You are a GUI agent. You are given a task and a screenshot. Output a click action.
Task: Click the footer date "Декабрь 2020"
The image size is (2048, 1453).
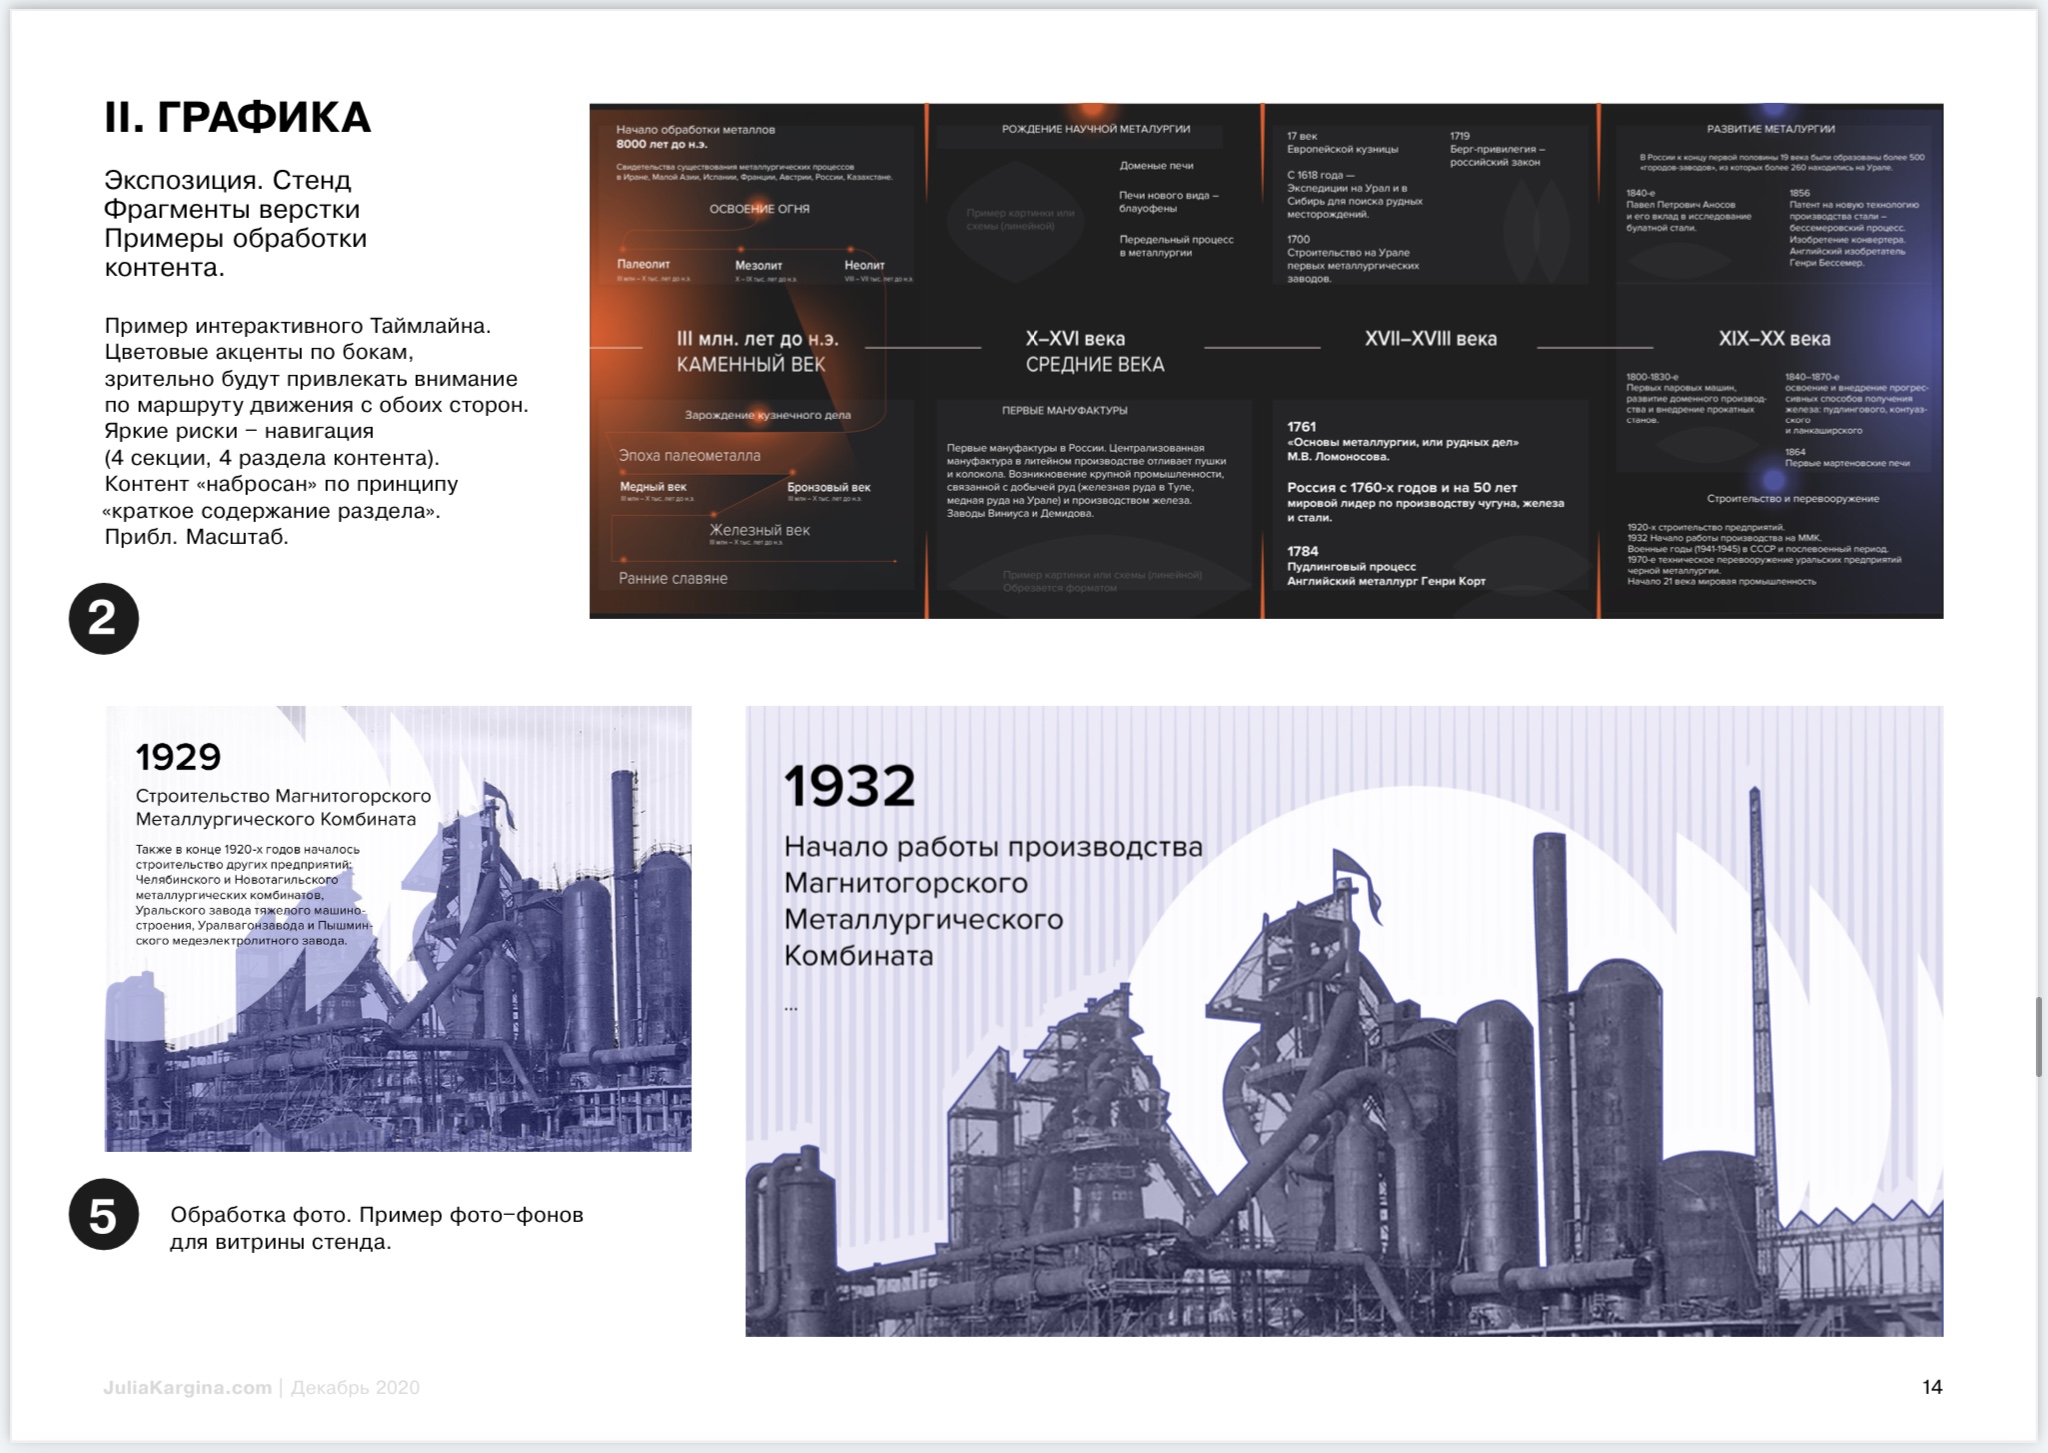355,1387
